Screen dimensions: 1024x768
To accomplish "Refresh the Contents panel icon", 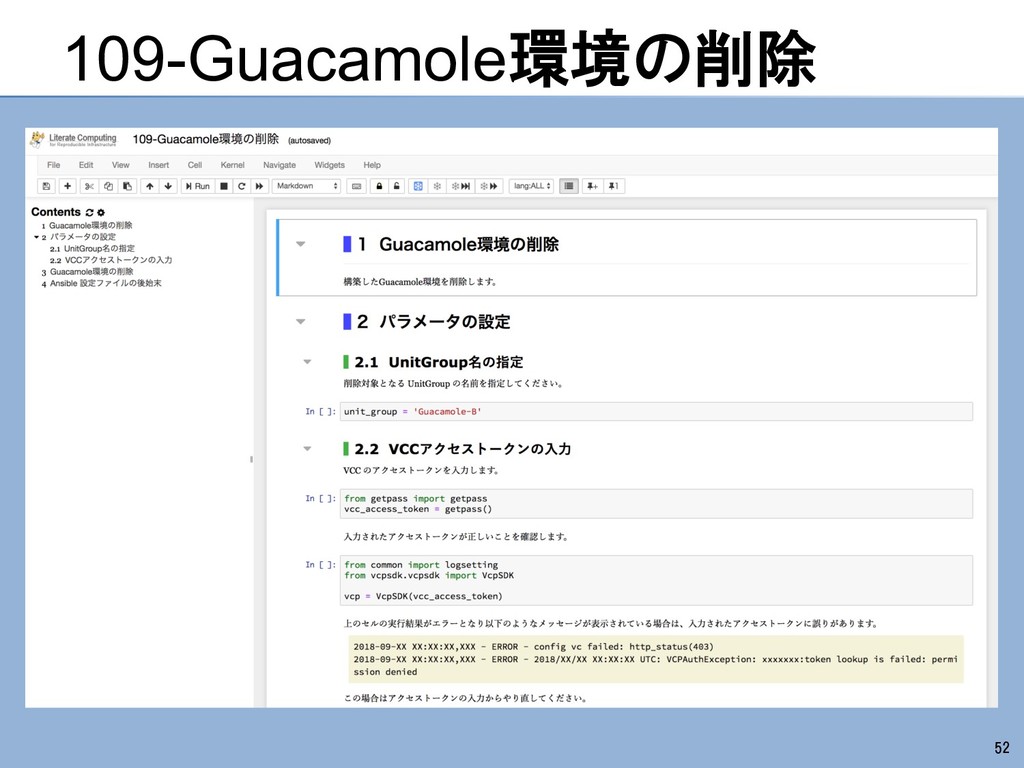I will coord(89,212).
